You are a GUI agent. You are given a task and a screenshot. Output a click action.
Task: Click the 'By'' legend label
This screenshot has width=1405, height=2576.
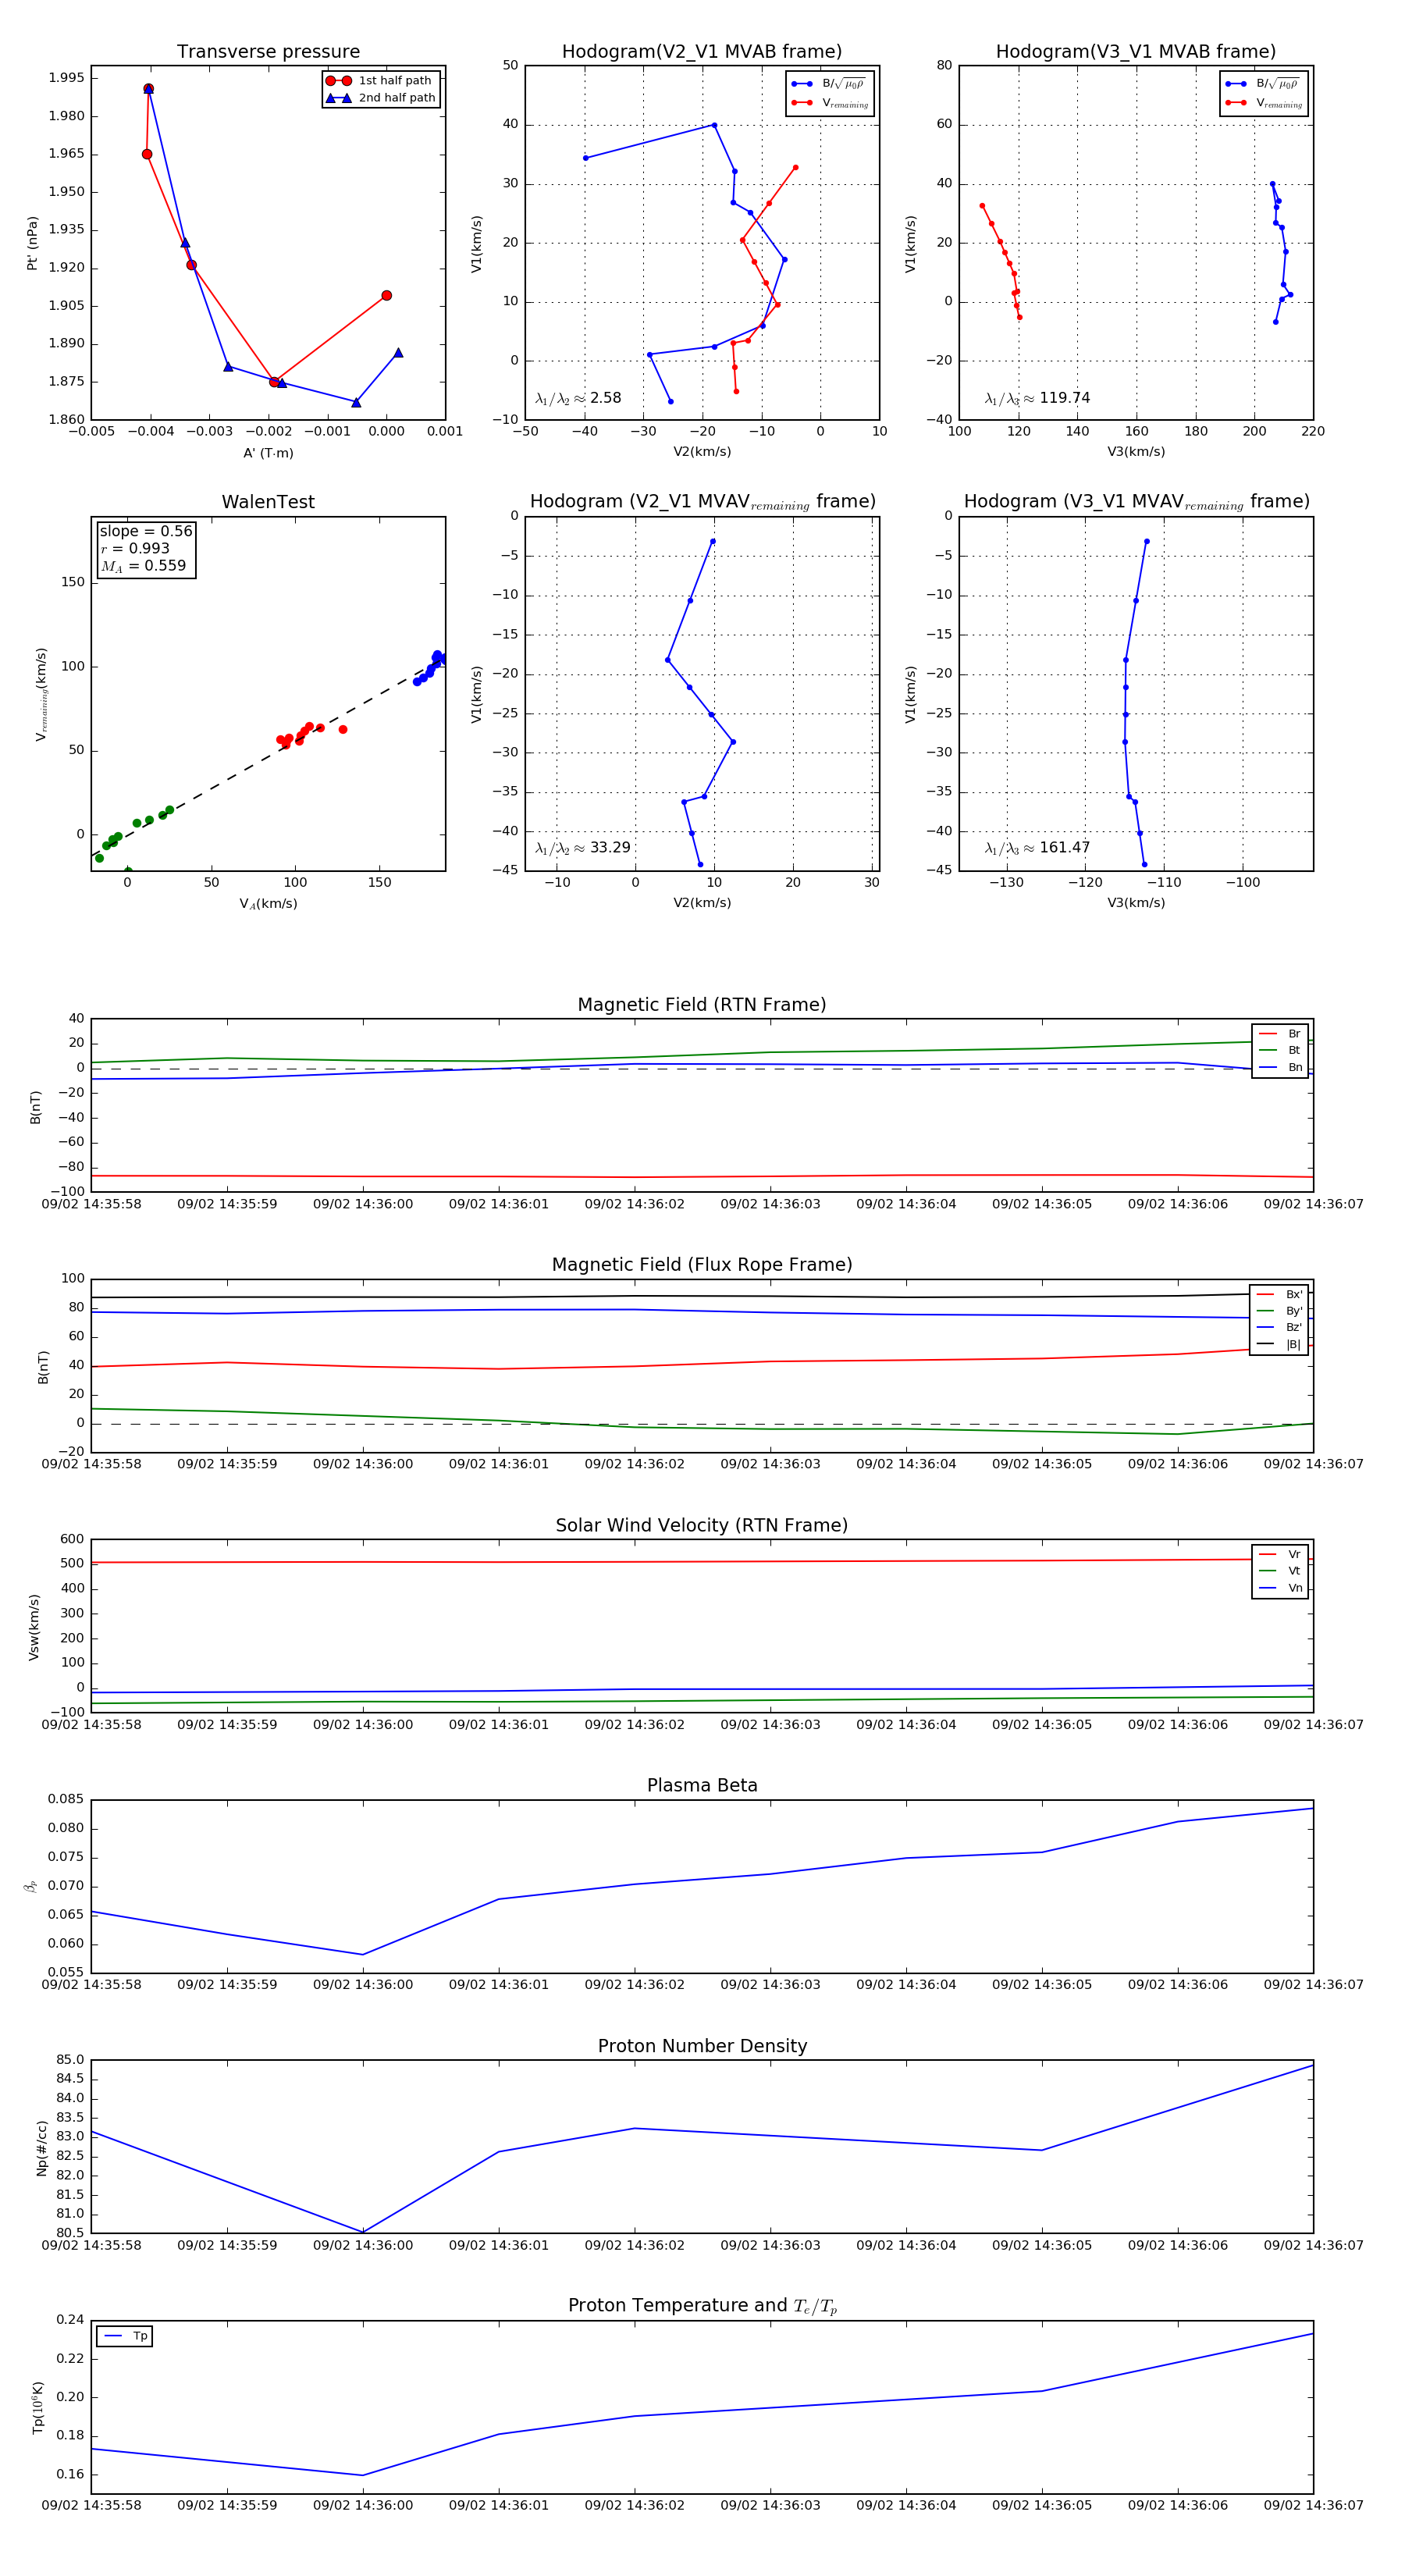click(x=1294, y=1311)
